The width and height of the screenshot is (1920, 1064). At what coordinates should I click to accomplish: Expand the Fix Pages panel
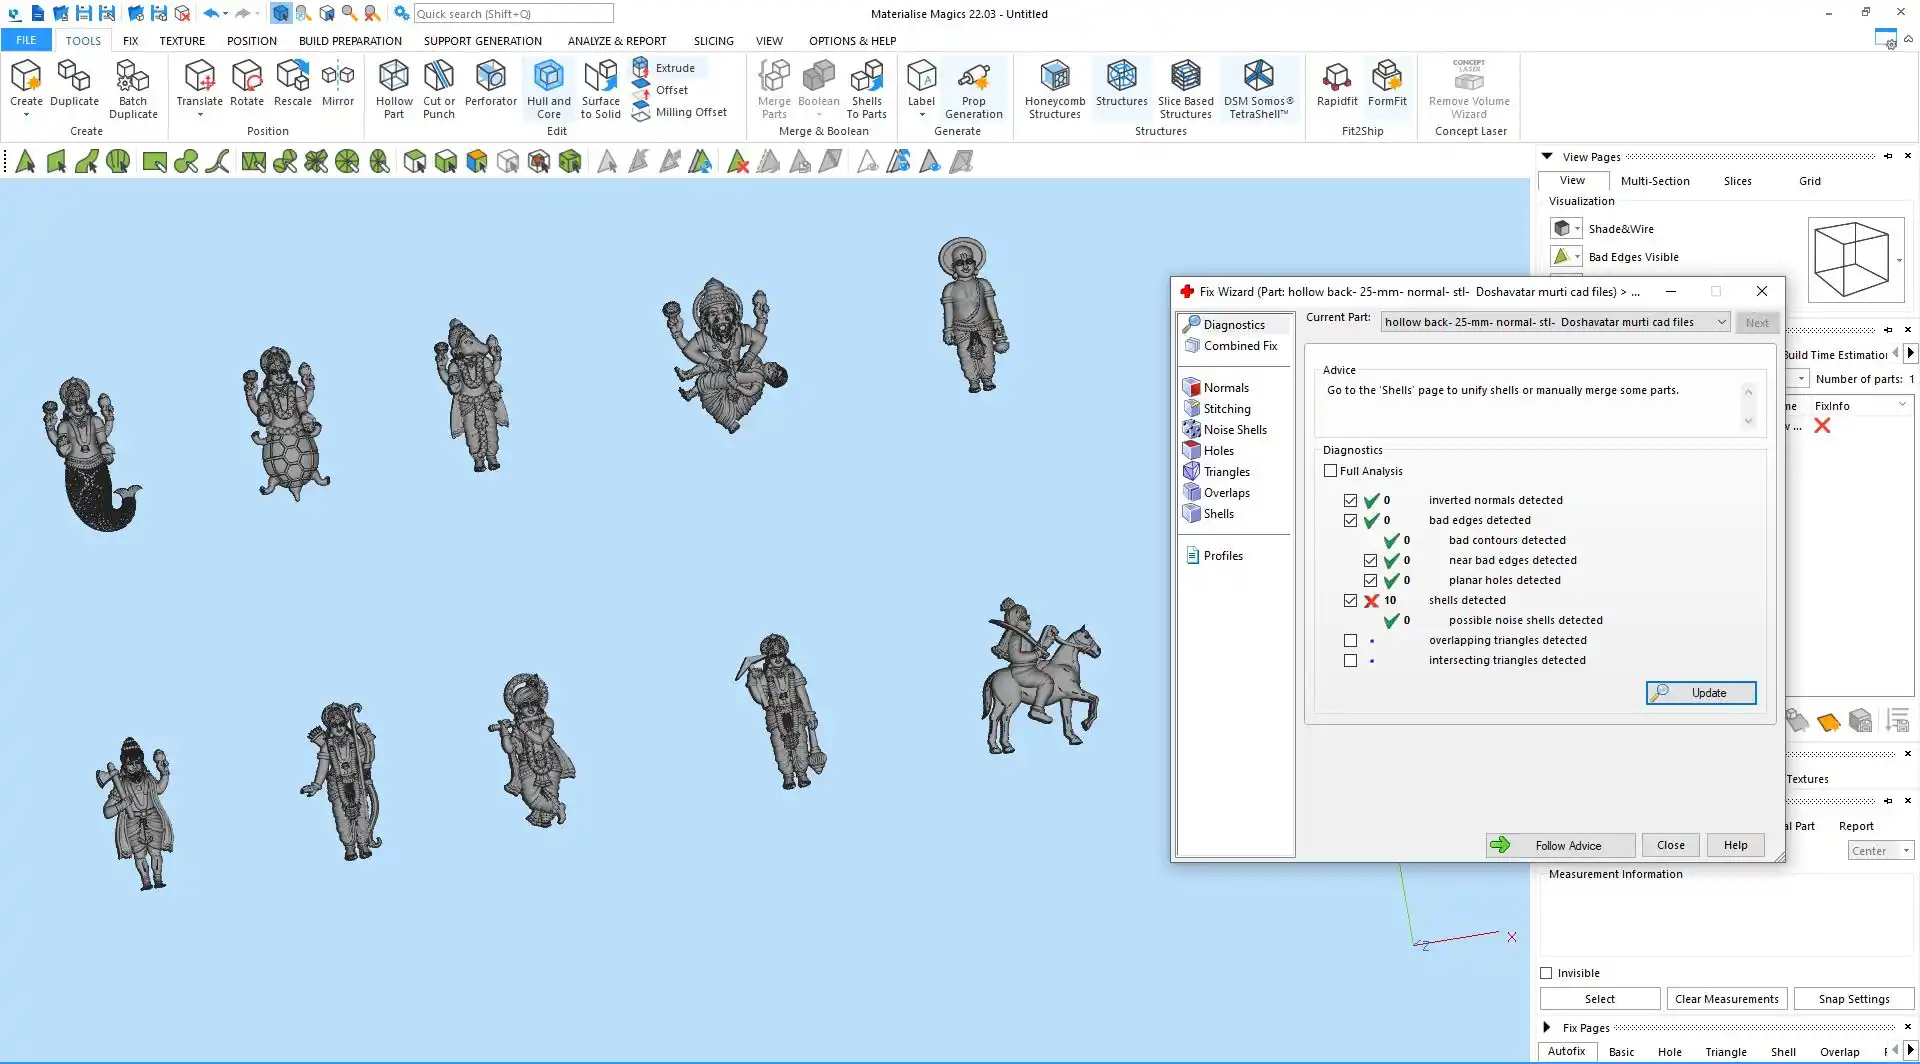[x=1547, y=1027]
